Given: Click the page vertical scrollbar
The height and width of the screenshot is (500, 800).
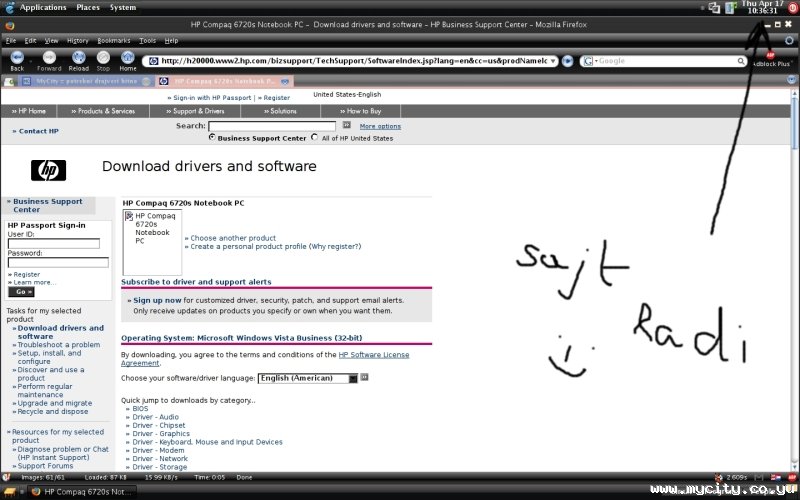Looking at the screenshot, I should (x=795, y=281).
